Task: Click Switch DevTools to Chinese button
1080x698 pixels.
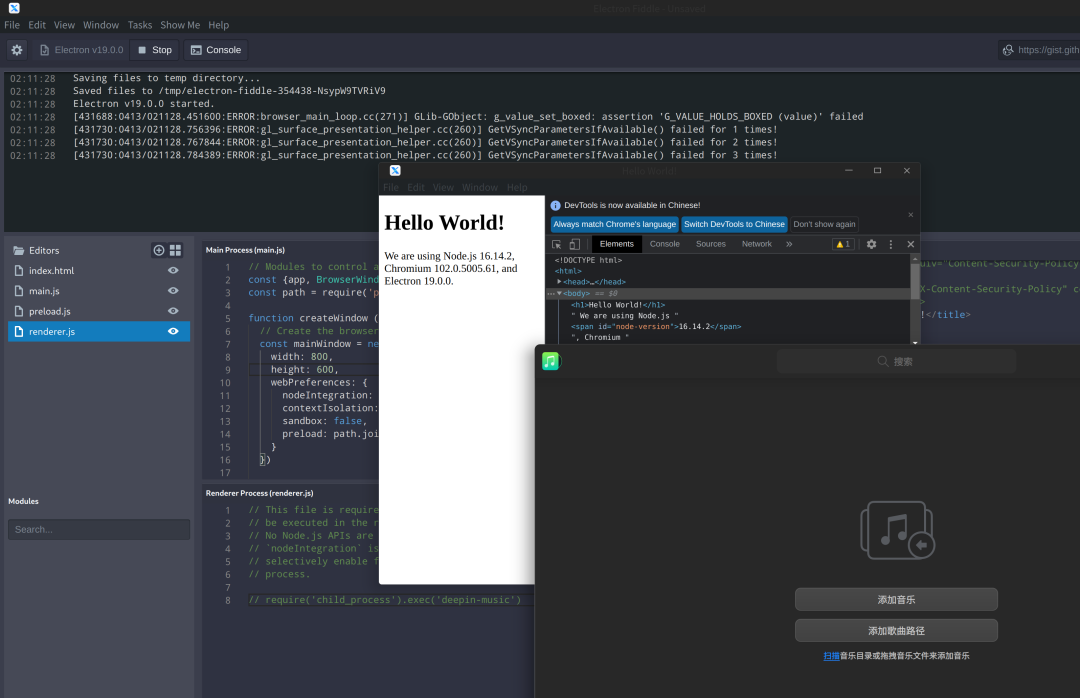Action: 734,224
